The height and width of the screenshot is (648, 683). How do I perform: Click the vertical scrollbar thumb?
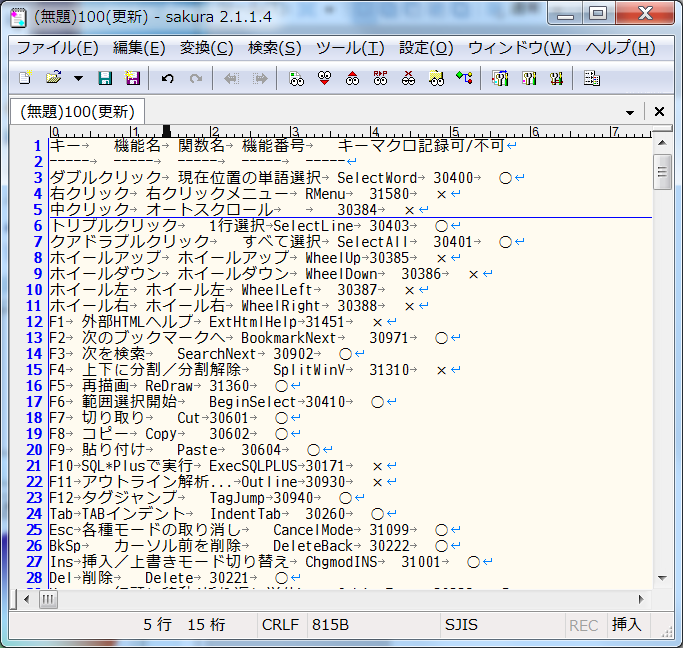662,172
